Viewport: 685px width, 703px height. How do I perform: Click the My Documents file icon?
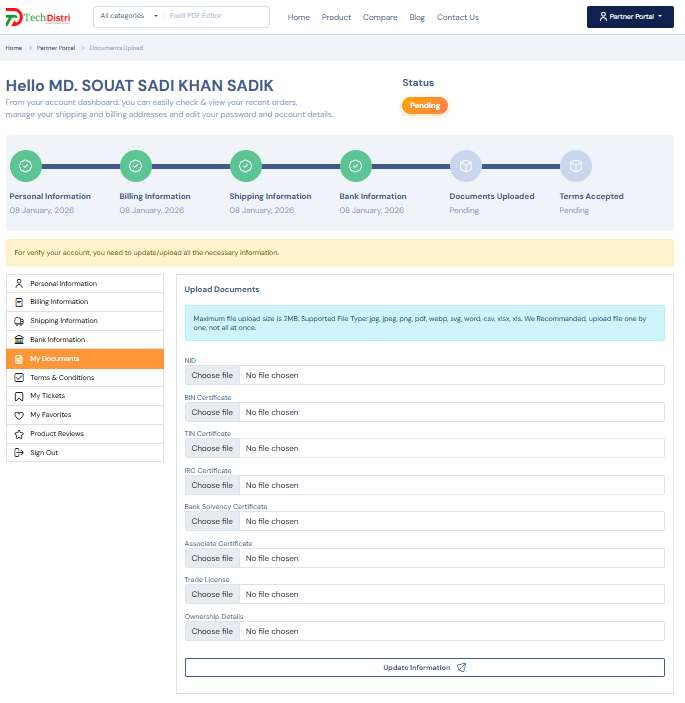(x=19, y=359)
